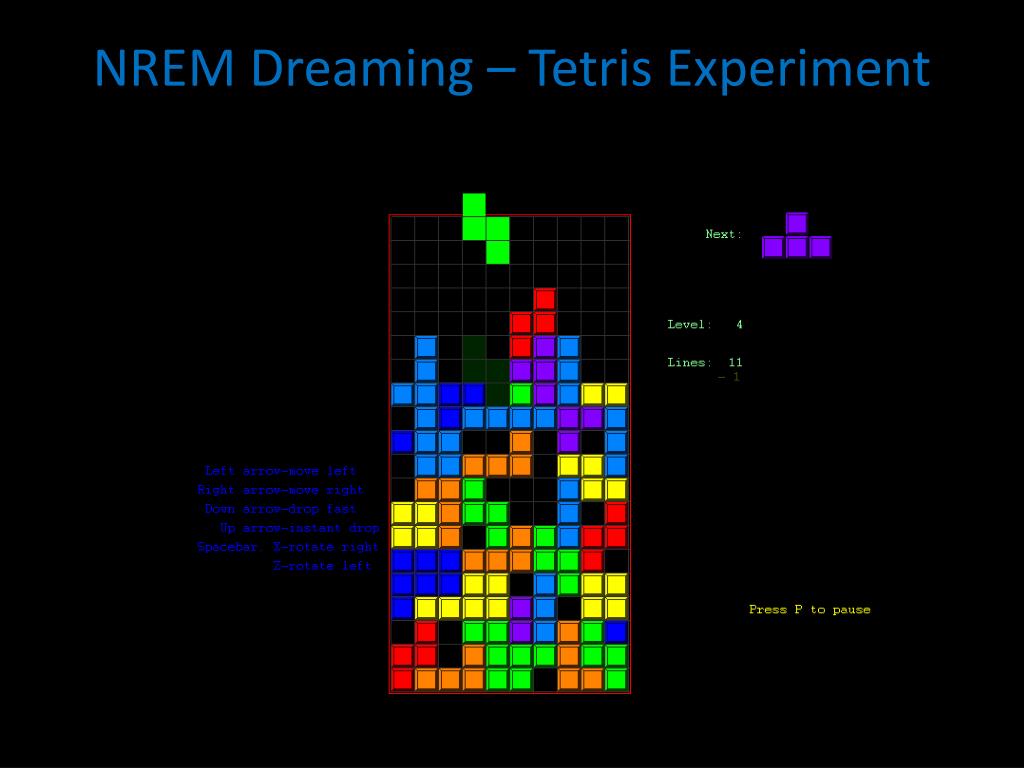The image size is (1024, 768).
Task: Click the "Lines:" label
Action: (689, 362)
